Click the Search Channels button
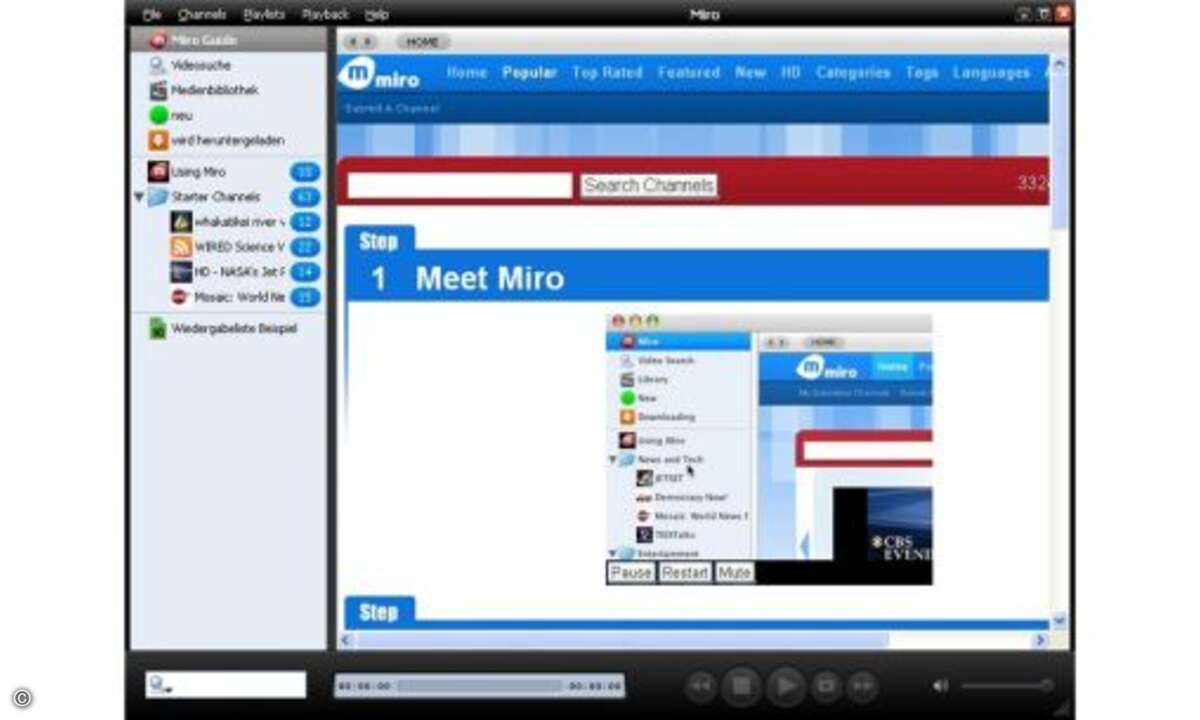1200x720 pixels. (x=649, y=186)
